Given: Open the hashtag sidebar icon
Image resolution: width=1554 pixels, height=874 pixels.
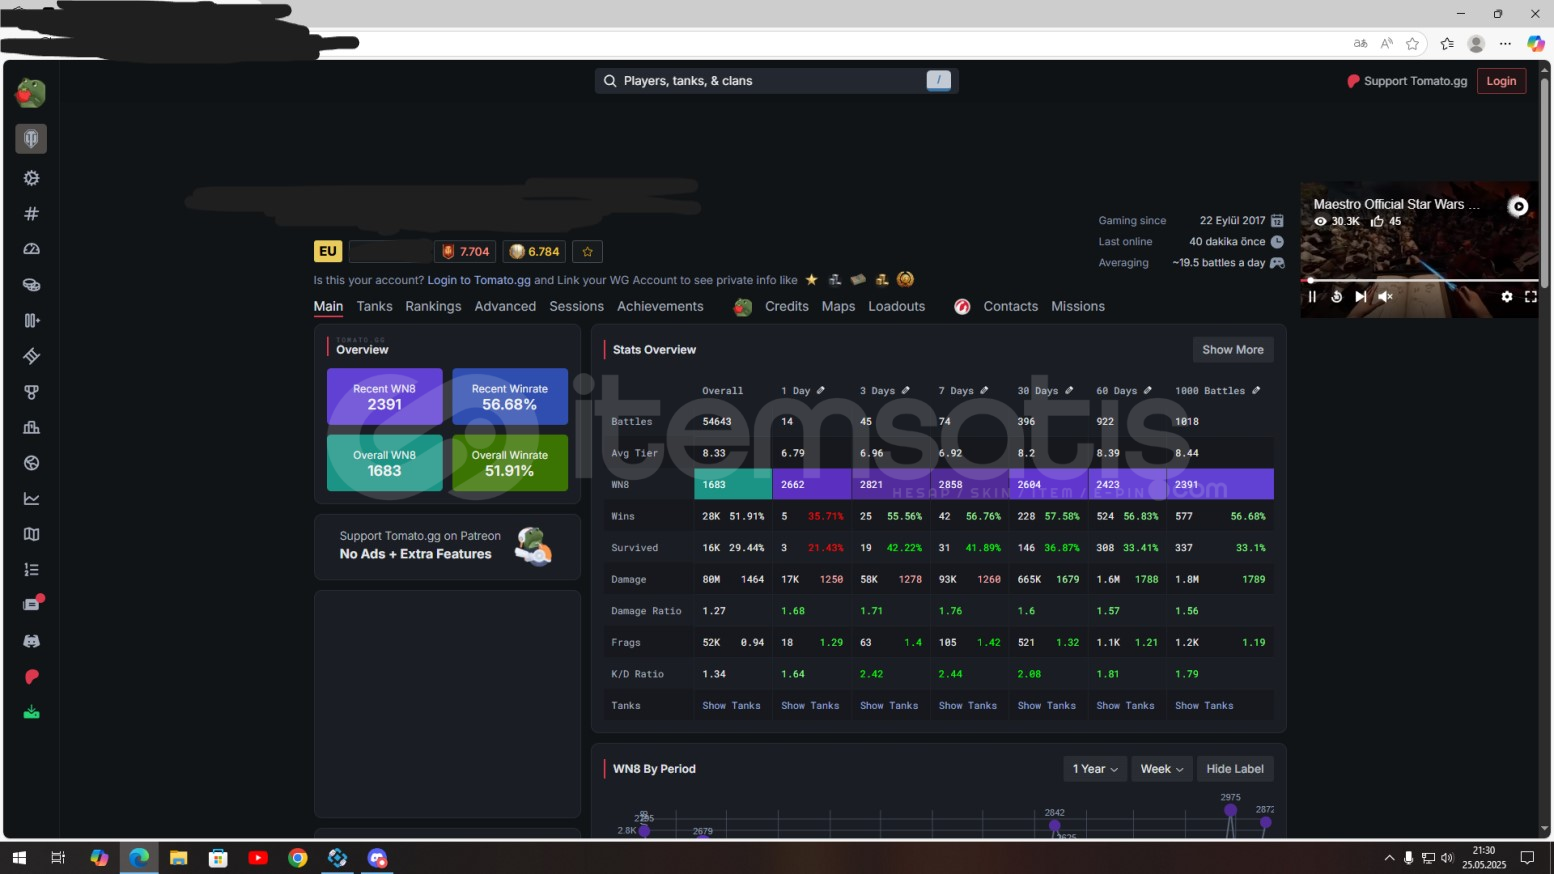Looking at the screenshot, I should 31,213.
